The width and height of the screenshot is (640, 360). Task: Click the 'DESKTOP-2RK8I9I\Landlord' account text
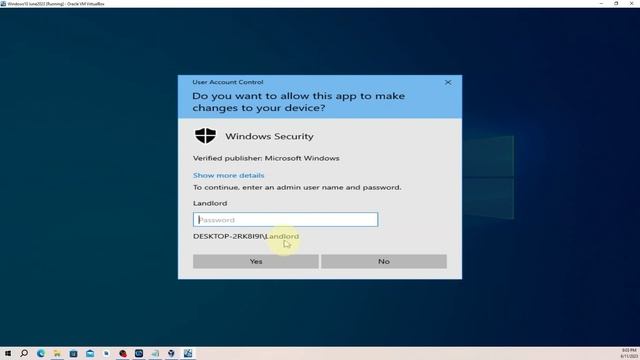pyautogui.click(x=246, y=236)
